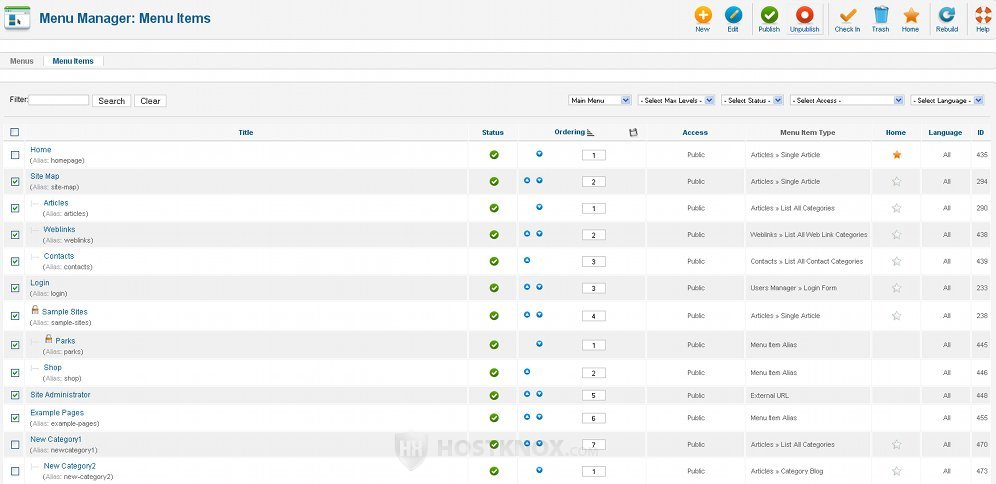Sort by the Ordering column header

(x=569, y=132)
